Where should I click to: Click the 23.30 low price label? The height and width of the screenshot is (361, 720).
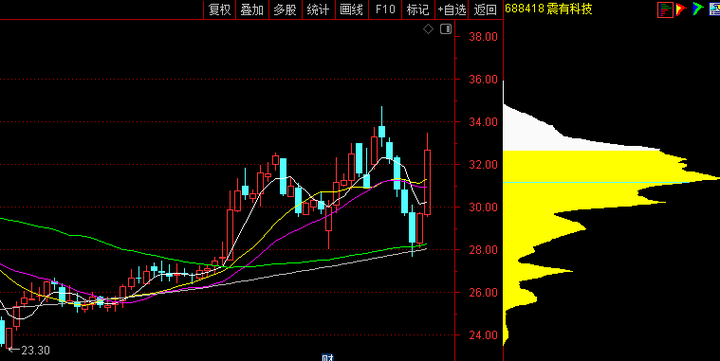click(x=35, y=350)
